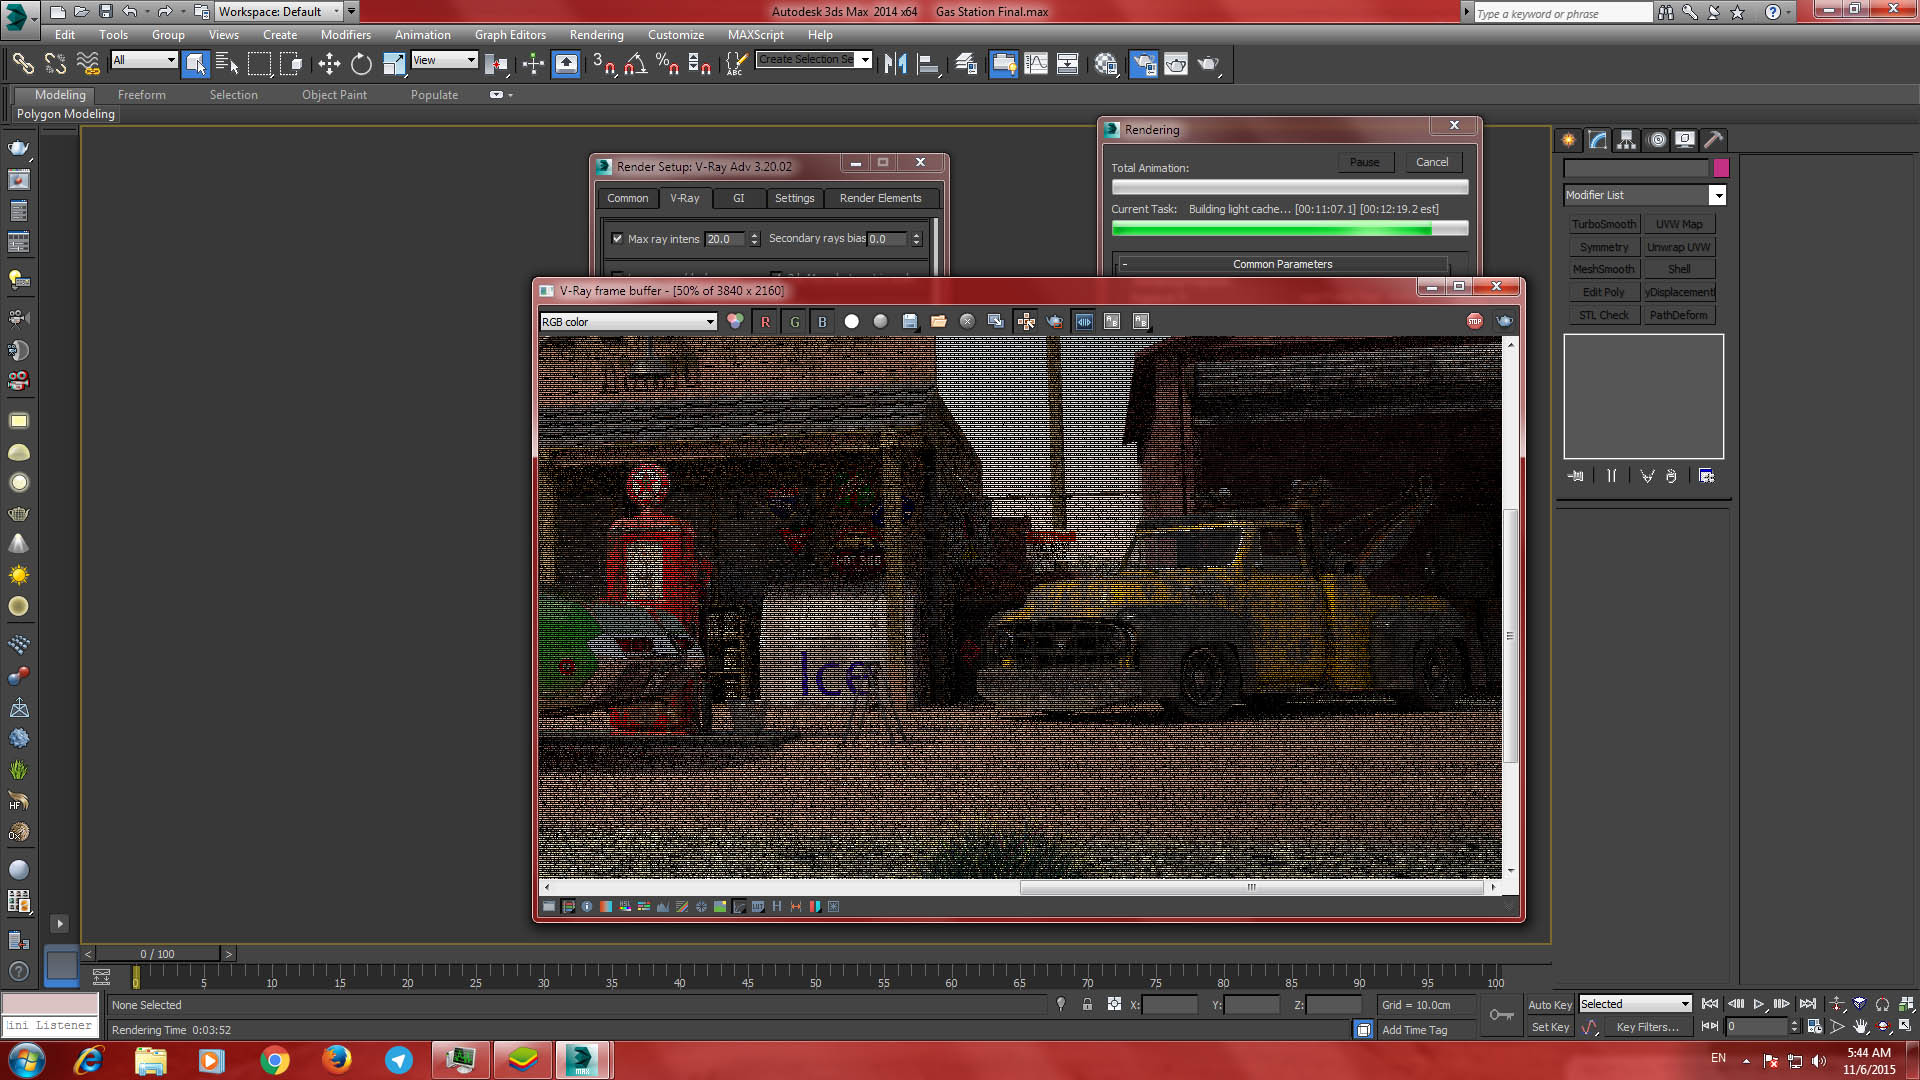Select the Select and Rotate tool
The width and height of the screenshot is (1920, 1080).
(x=361, y=64)
